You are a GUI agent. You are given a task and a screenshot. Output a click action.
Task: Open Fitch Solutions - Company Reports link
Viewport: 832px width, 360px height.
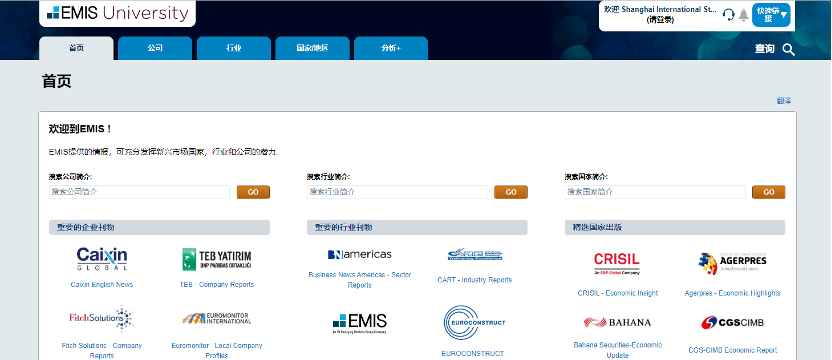pos(101,350)
